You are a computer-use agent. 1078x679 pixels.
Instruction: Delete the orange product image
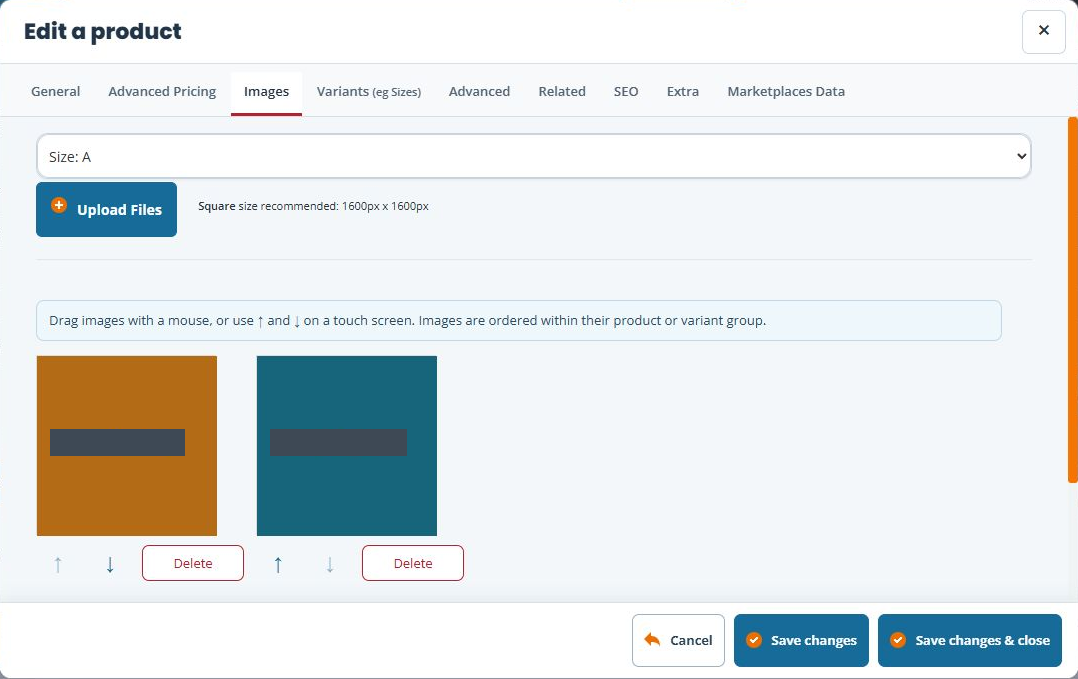(193, 564)
